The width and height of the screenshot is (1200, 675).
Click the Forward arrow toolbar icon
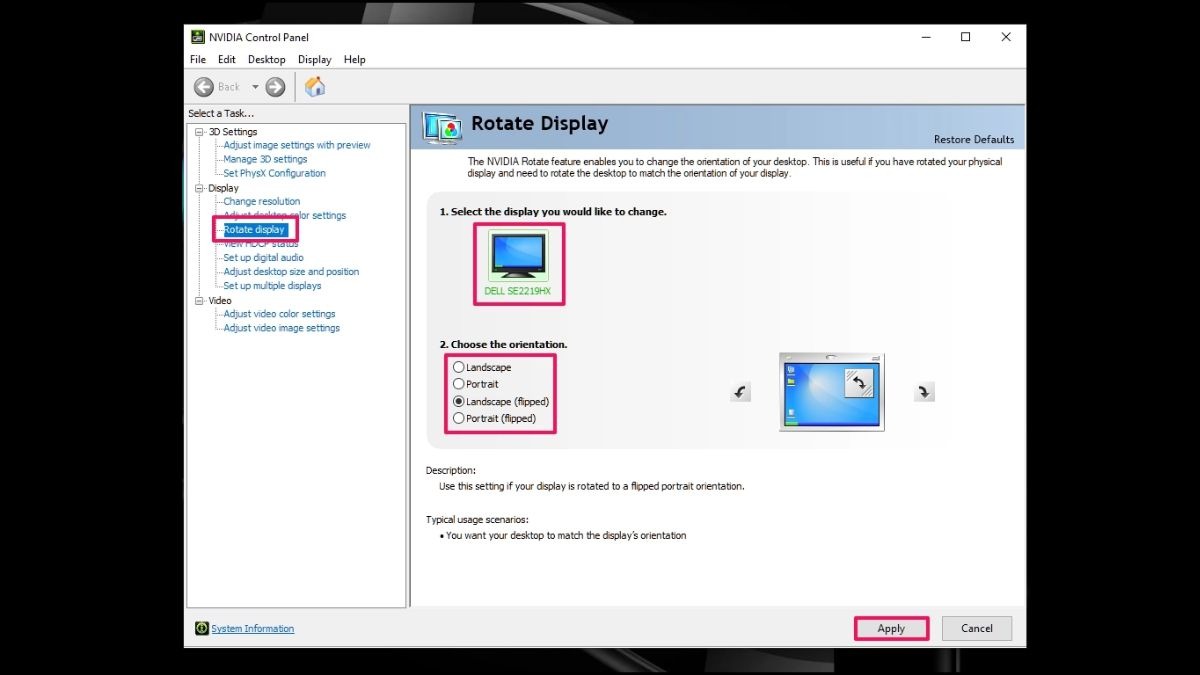[275, 87]
